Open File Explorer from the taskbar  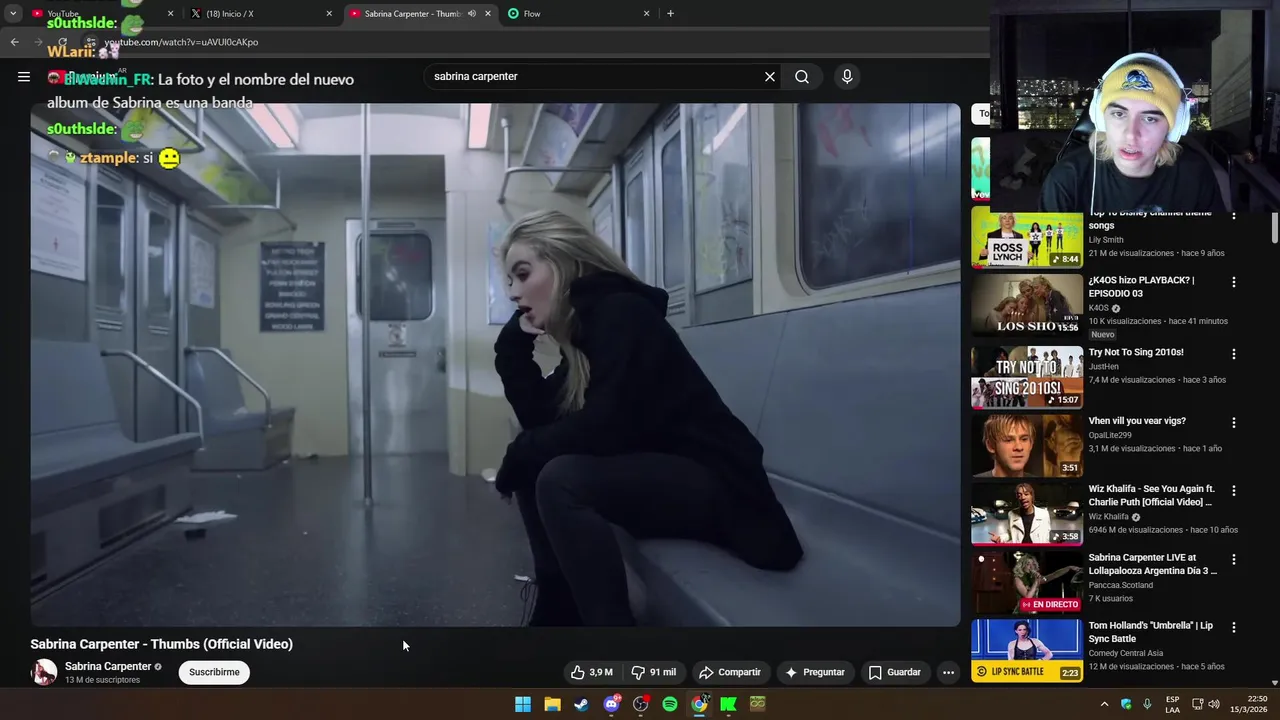[552, 704]
